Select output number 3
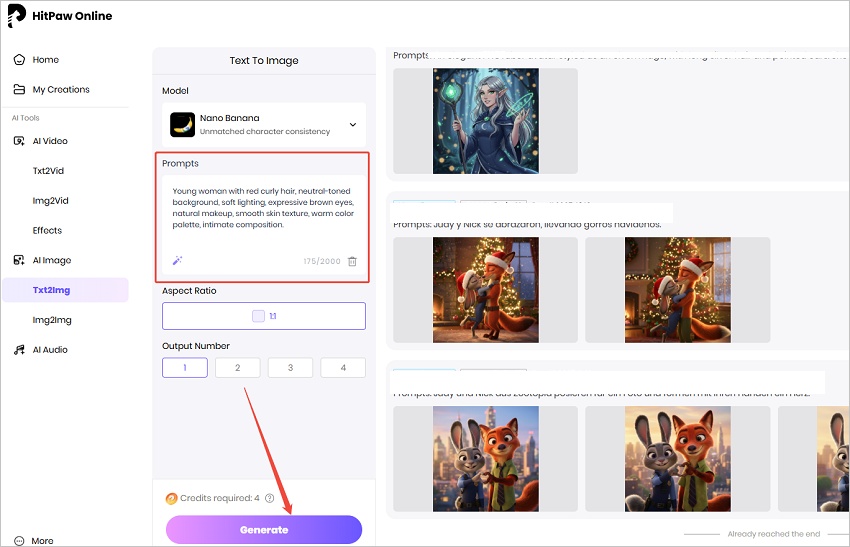850x547 pixels. tap(290, 368)
